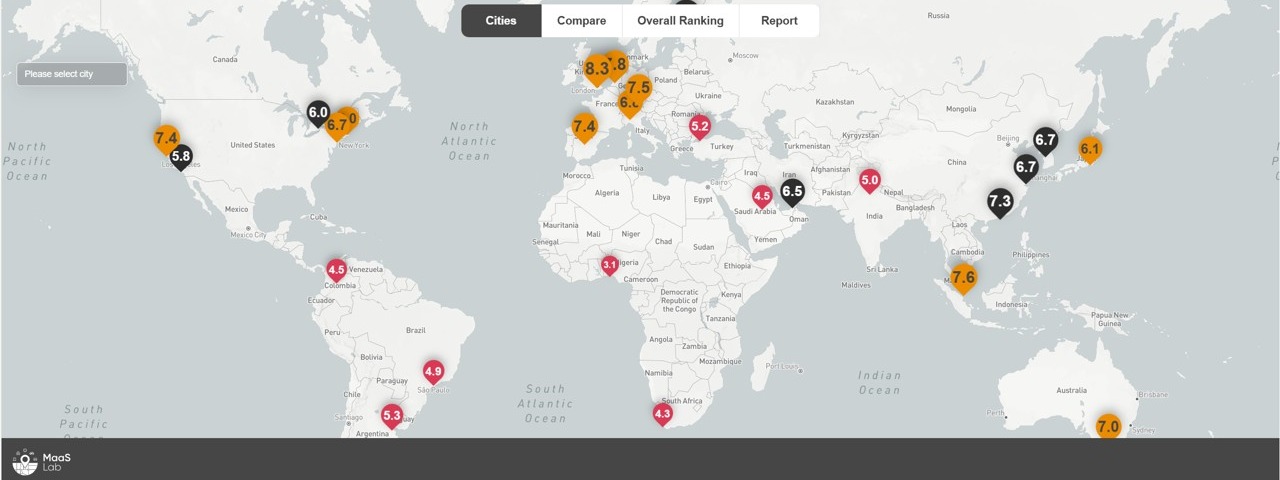Select the Cities tab
Viewport: 1280px width, 480px height.
pos(501,21)
